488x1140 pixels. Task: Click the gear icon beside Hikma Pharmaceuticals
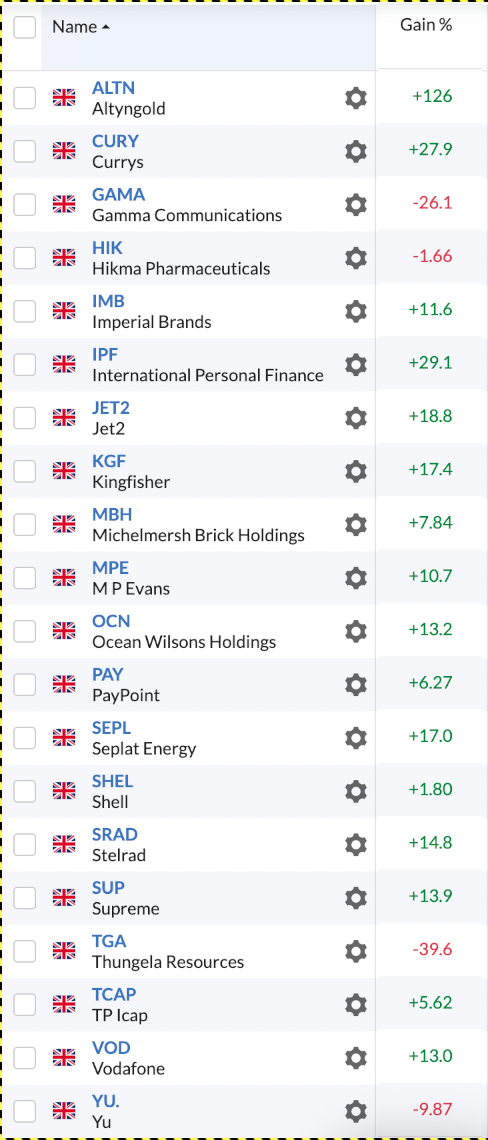coord(356,258)
